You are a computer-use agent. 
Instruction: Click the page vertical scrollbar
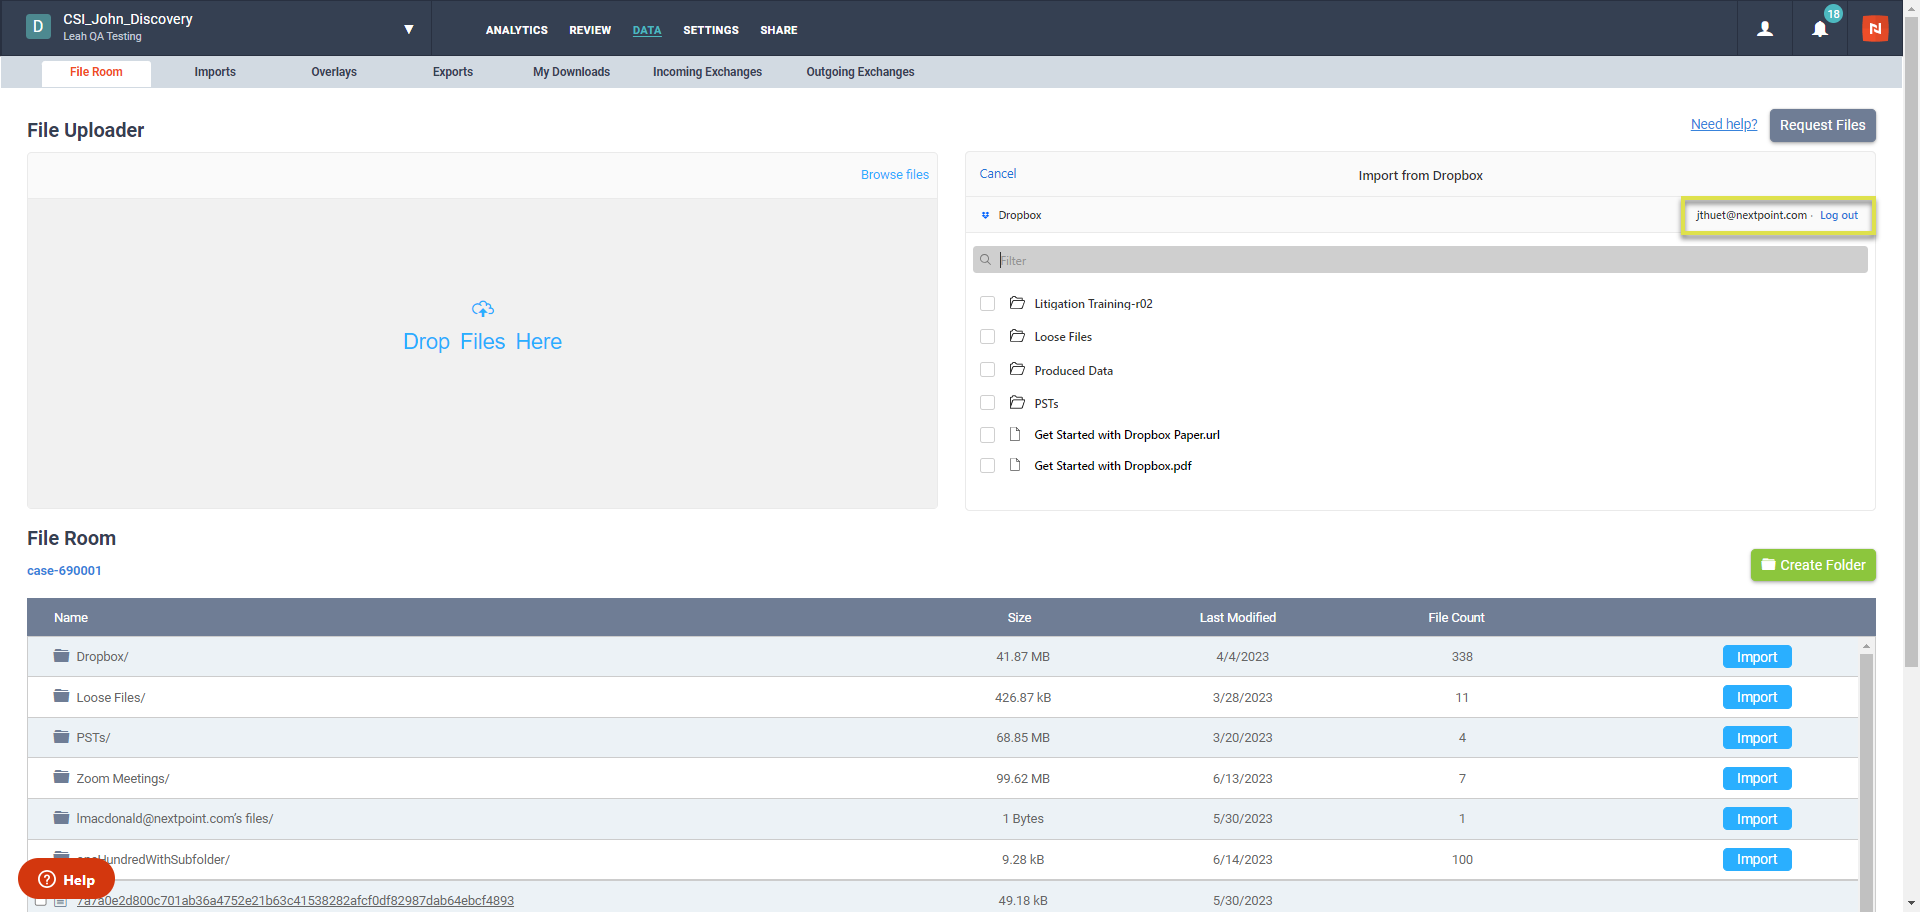[1911, 340]
